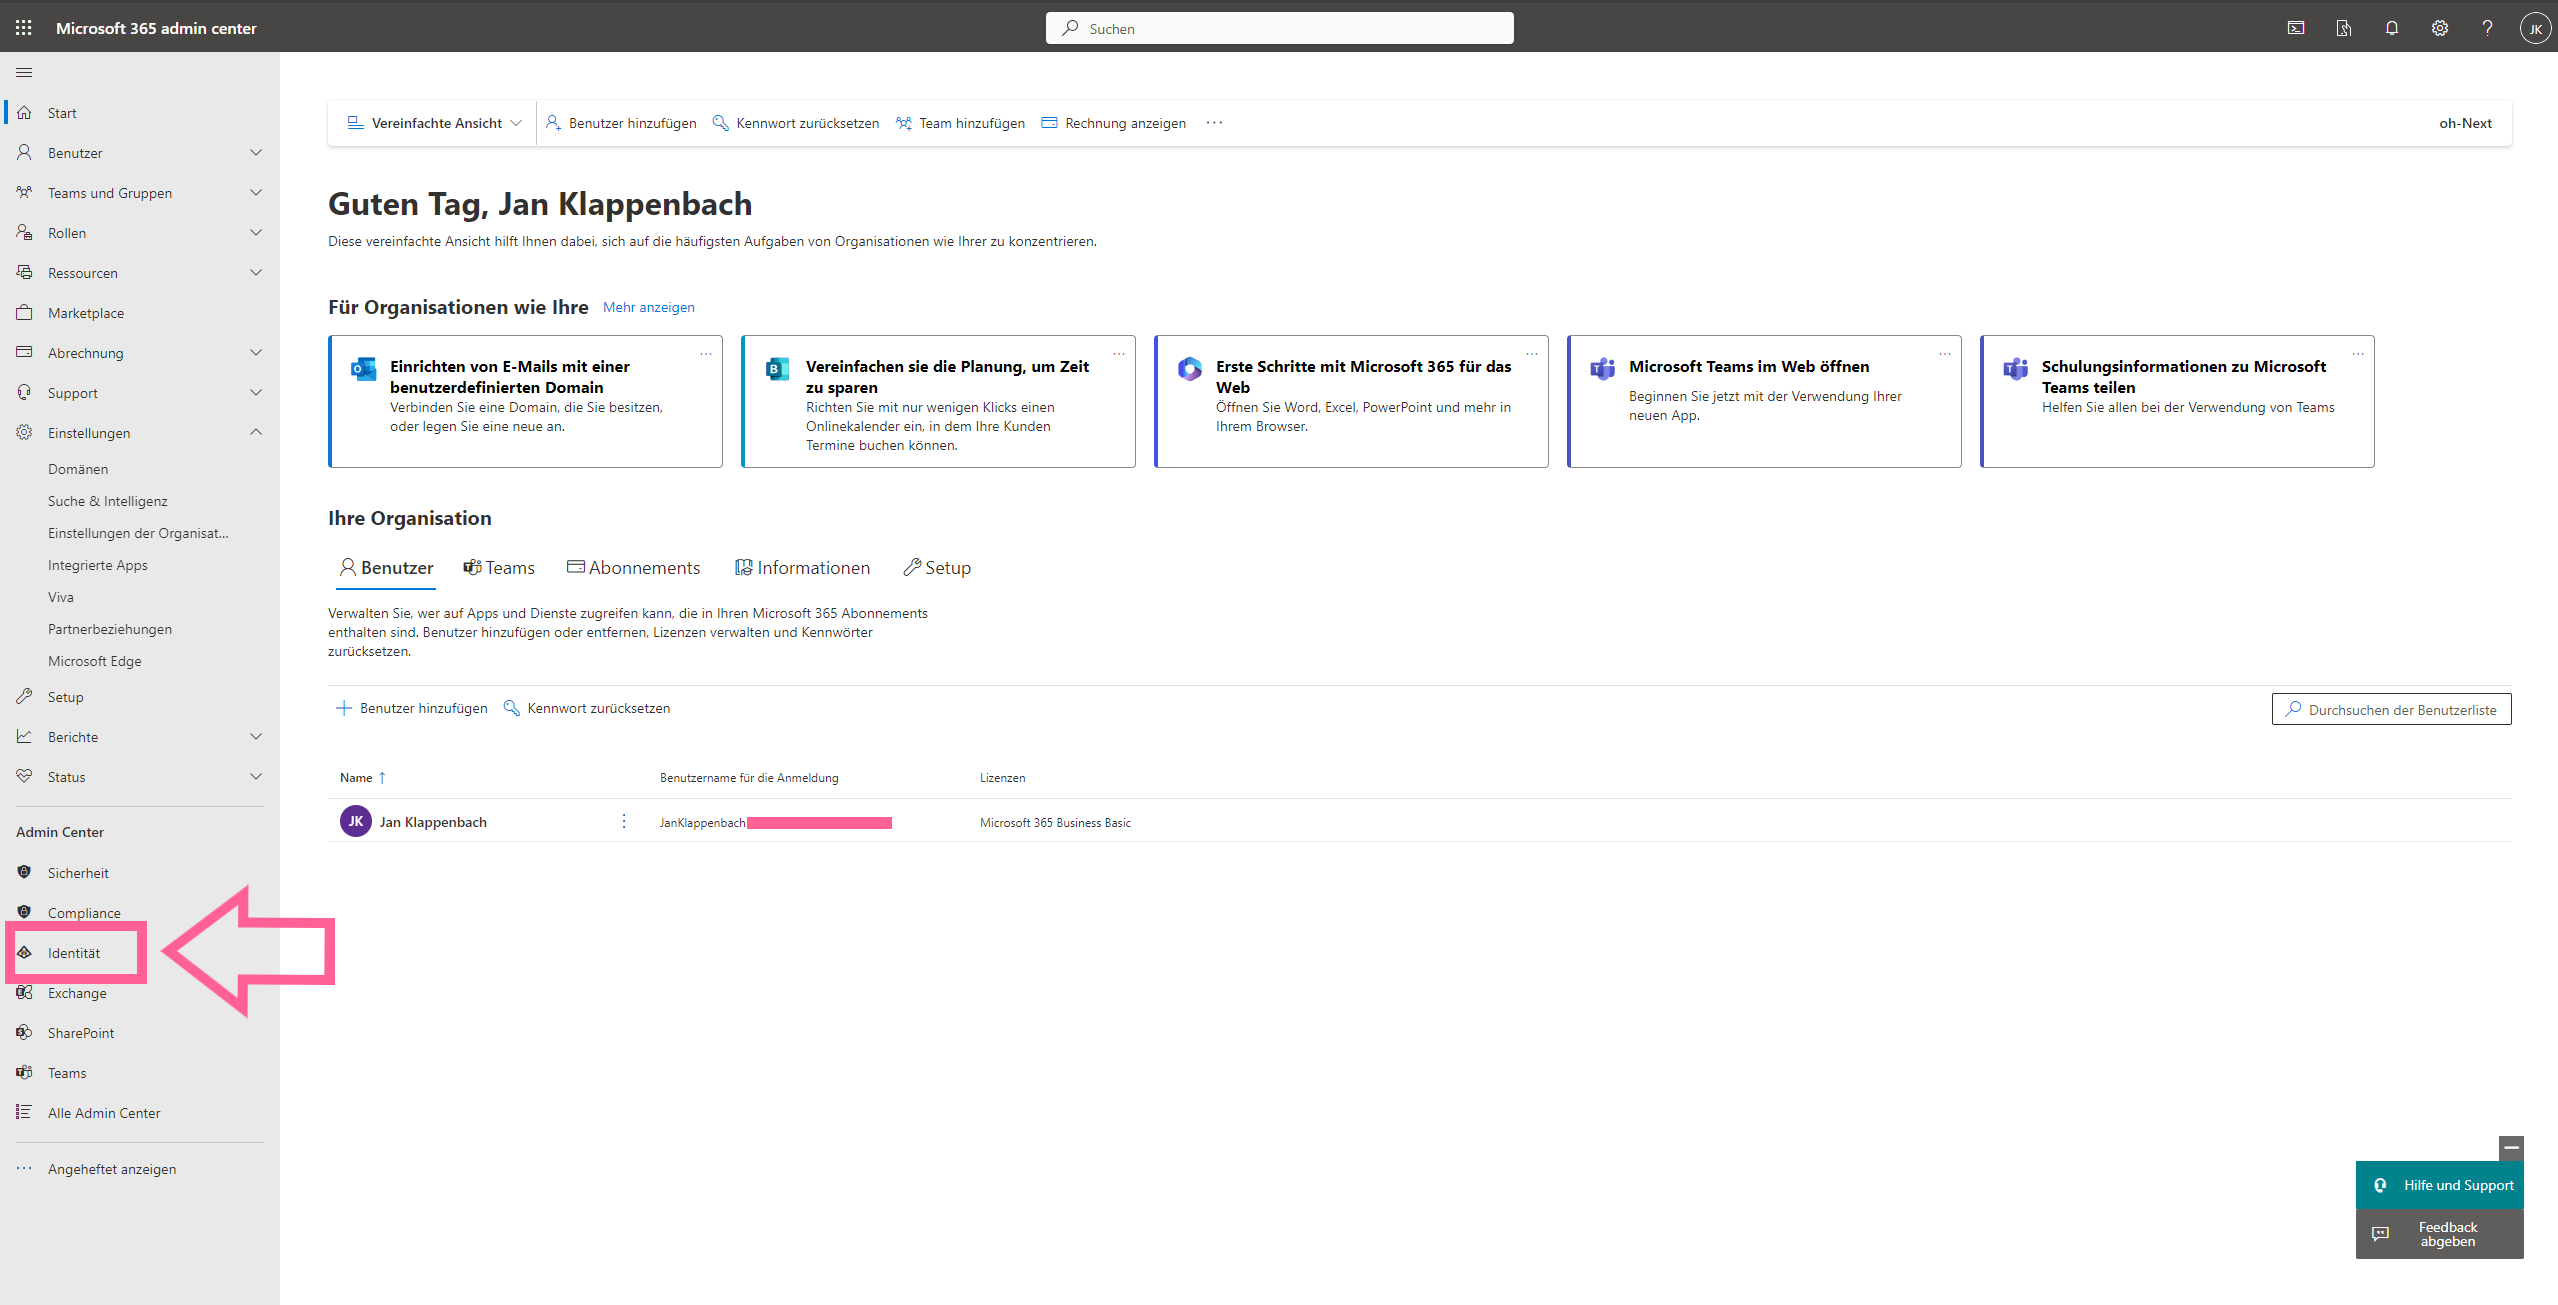Viewport: 2558px width, 1305px height.
Task: Click Kennwort zurücksetzen above user list
Action: coord(586,708)
